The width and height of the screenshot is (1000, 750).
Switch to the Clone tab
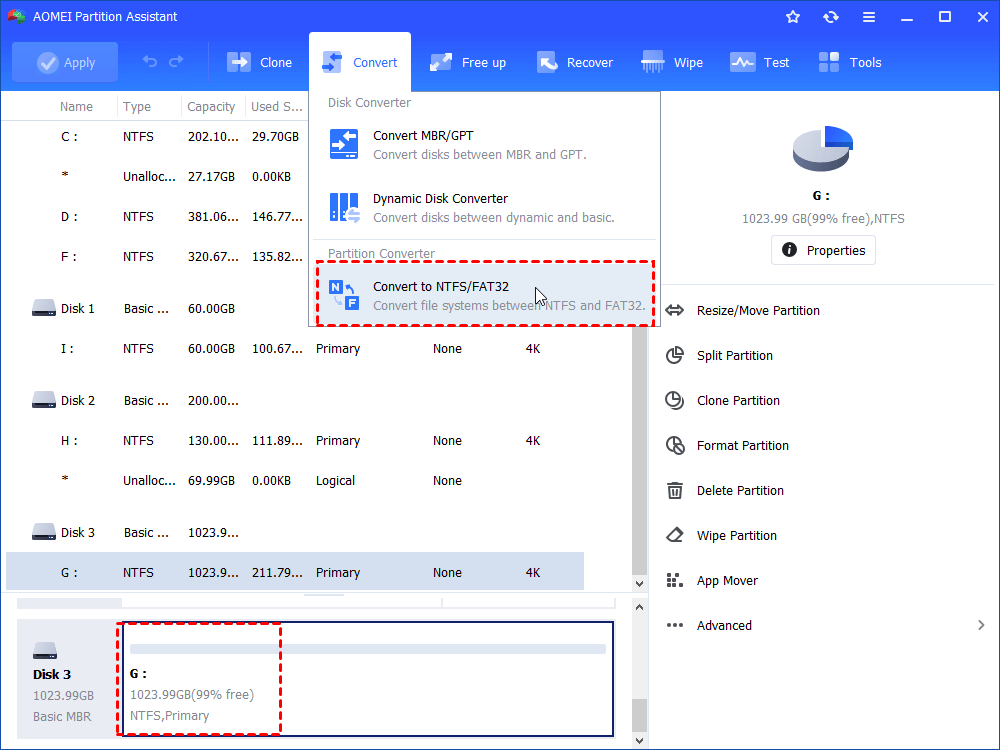pos(260,62)
